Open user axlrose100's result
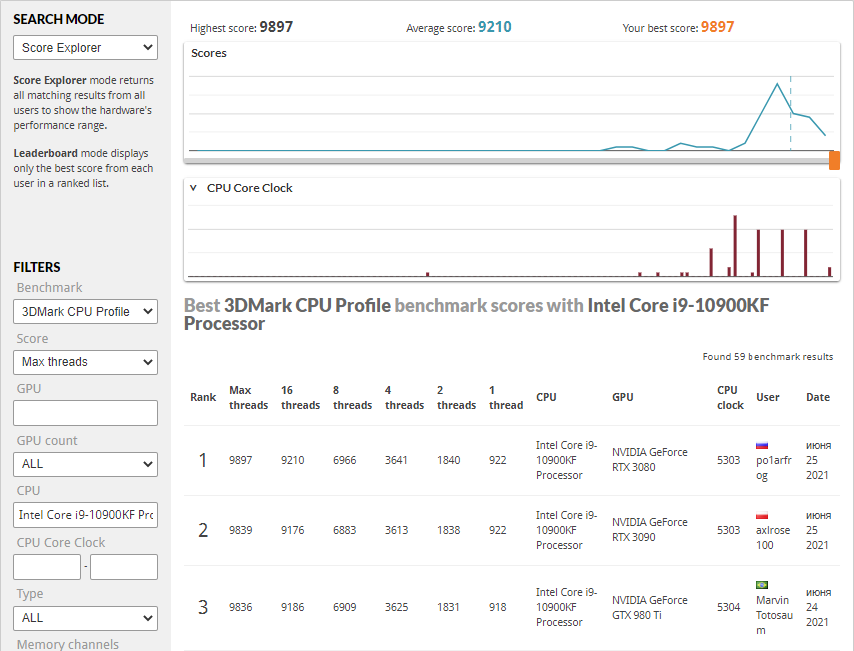854x651 pixels. (773, 538)
